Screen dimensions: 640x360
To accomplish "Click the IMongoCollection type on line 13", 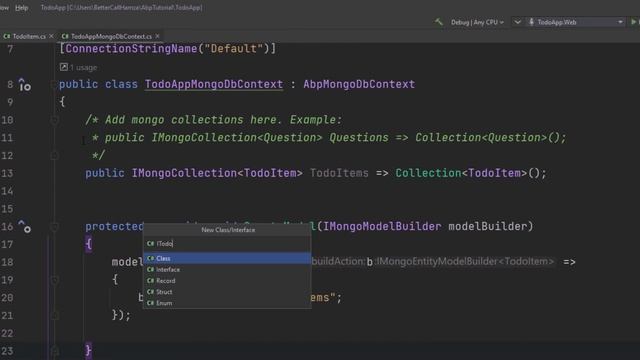I will click(x=184, y=173).
